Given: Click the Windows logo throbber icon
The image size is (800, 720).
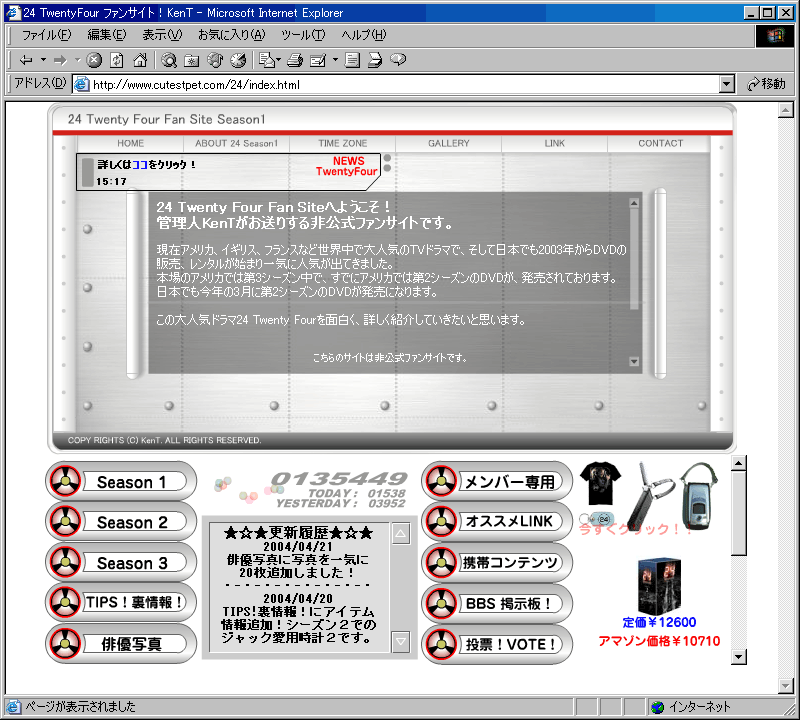Looking at the screenshot, I should point(774,36).
